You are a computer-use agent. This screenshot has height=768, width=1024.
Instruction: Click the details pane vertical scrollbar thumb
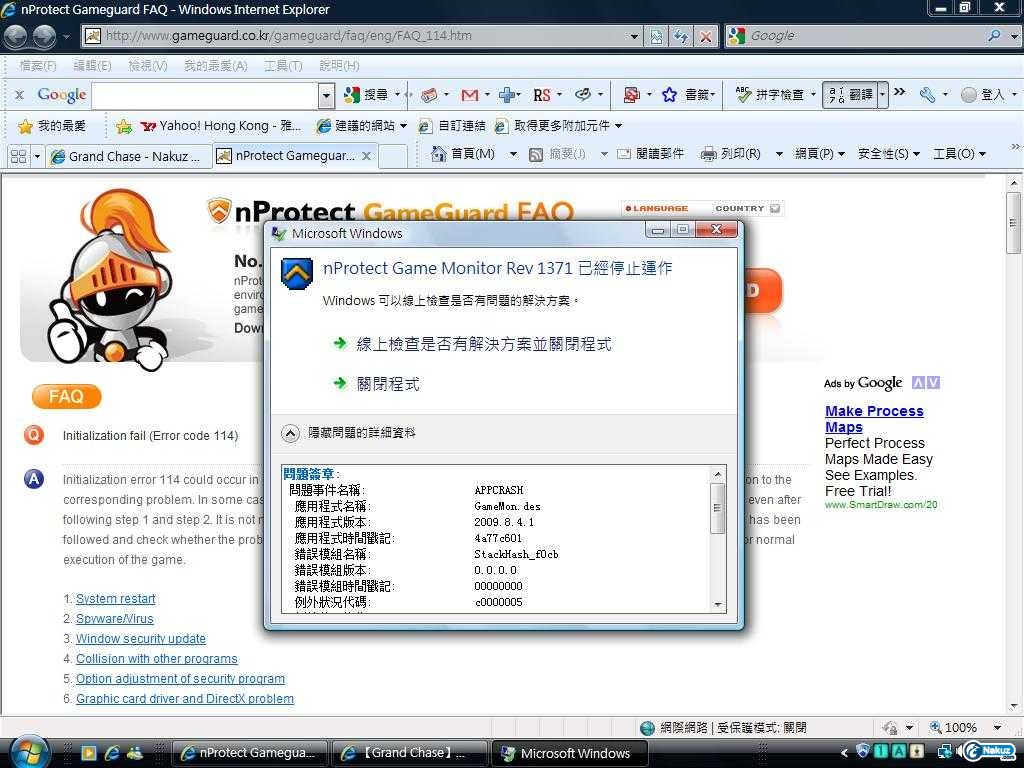[717, 508]
